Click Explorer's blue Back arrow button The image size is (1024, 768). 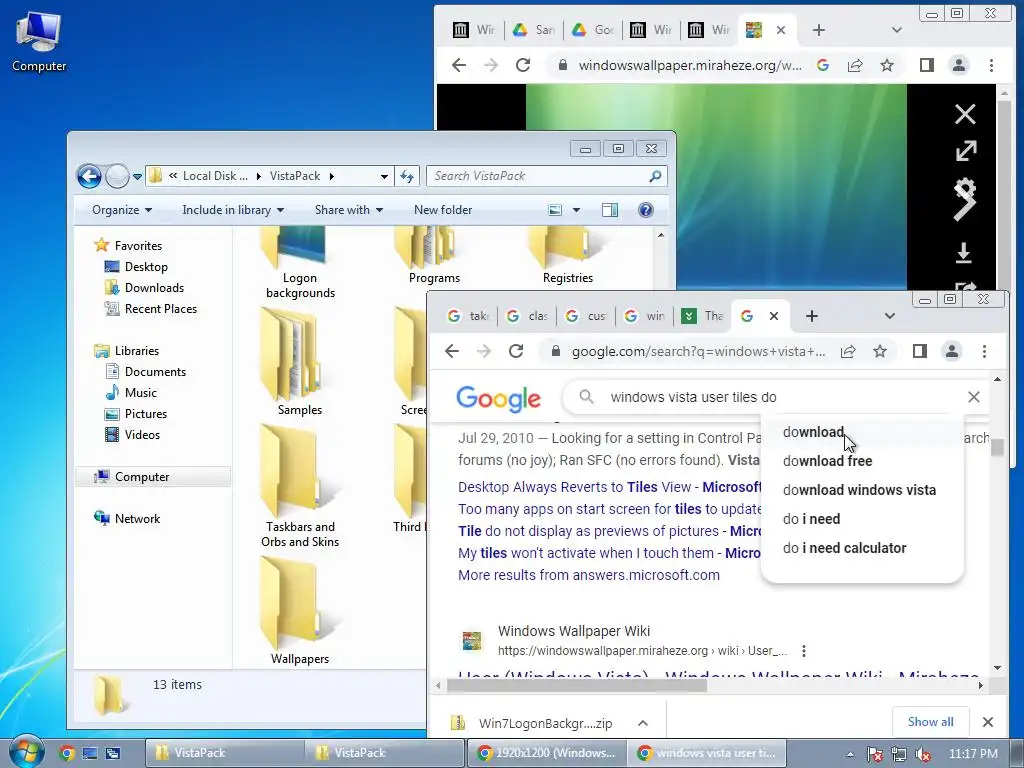(89, 176)
